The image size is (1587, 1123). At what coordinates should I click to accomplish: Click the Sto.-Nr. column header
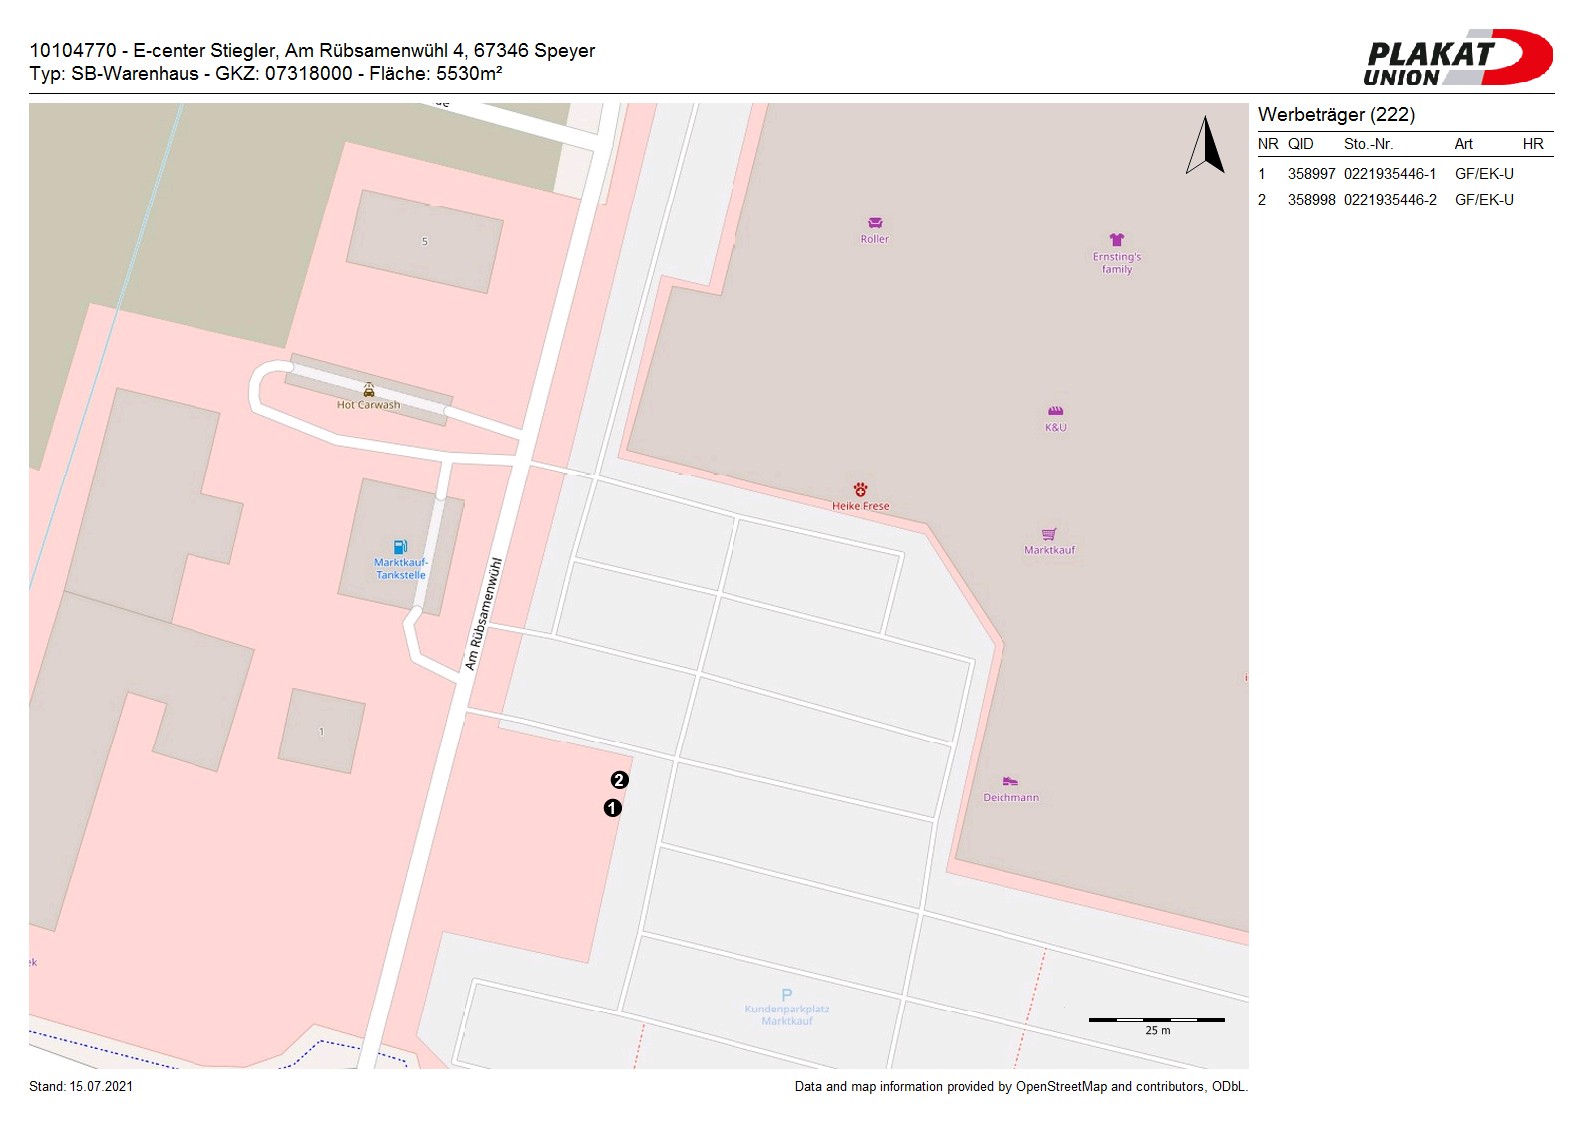(1368, 144)
